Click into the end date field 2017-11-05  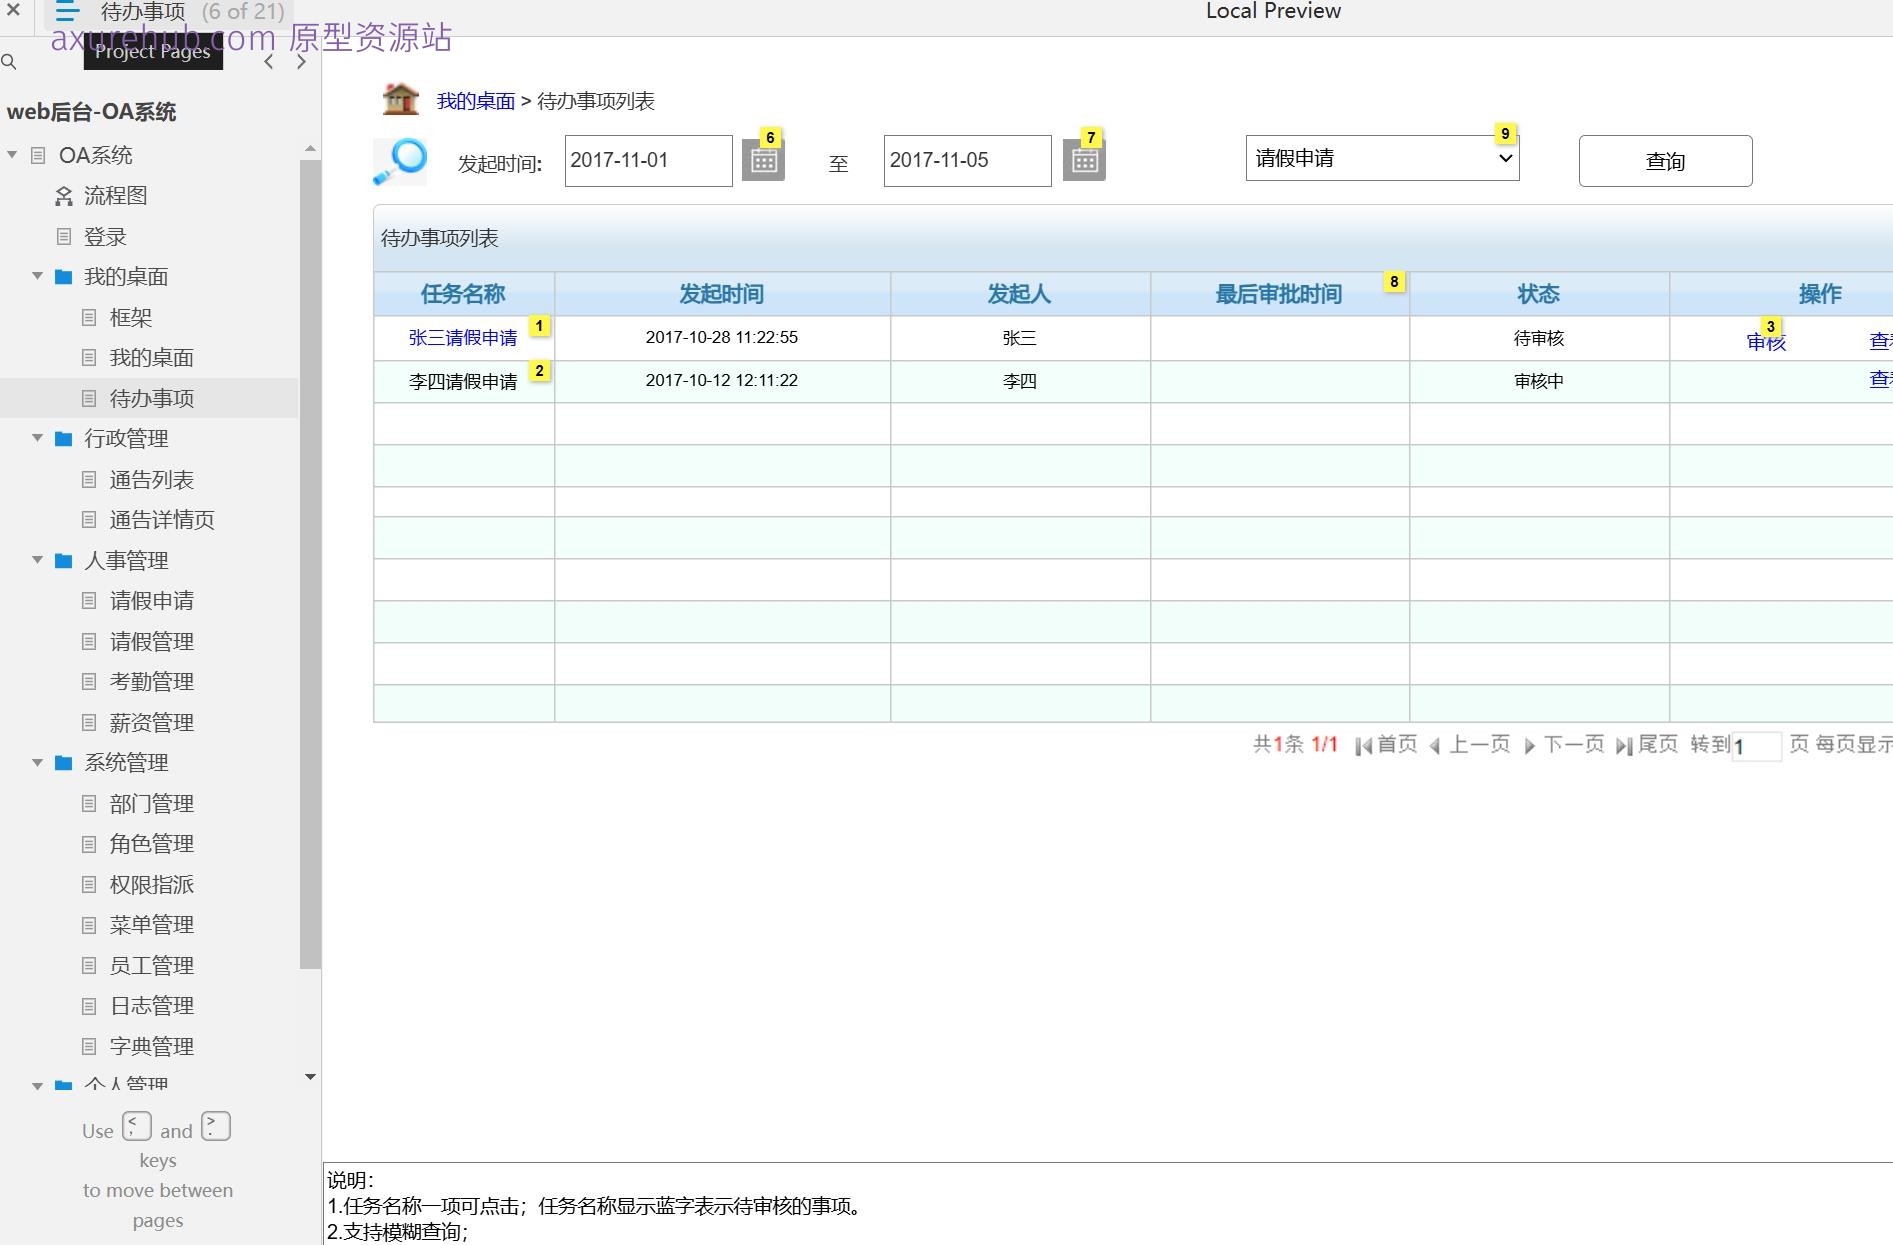pyautogui.click(x=967, y=160)
